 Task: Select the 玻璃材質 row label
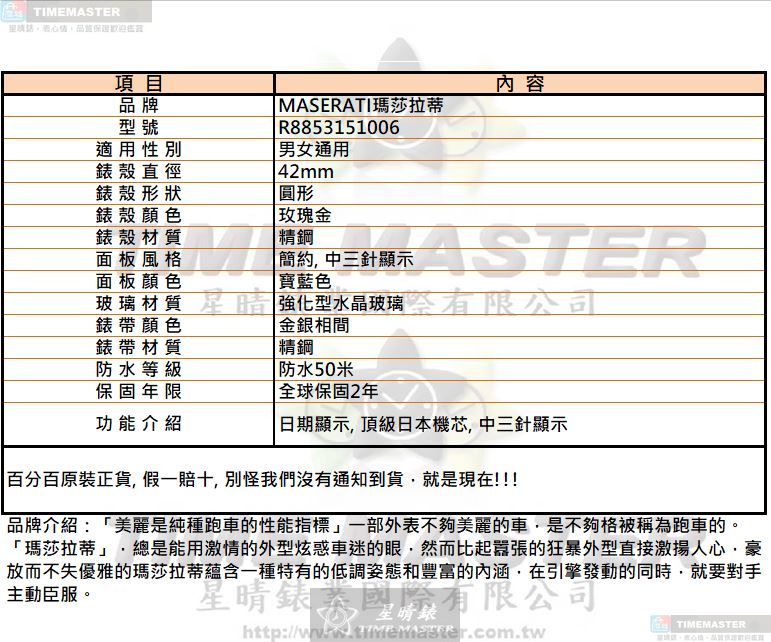click(x=139, y=303)
